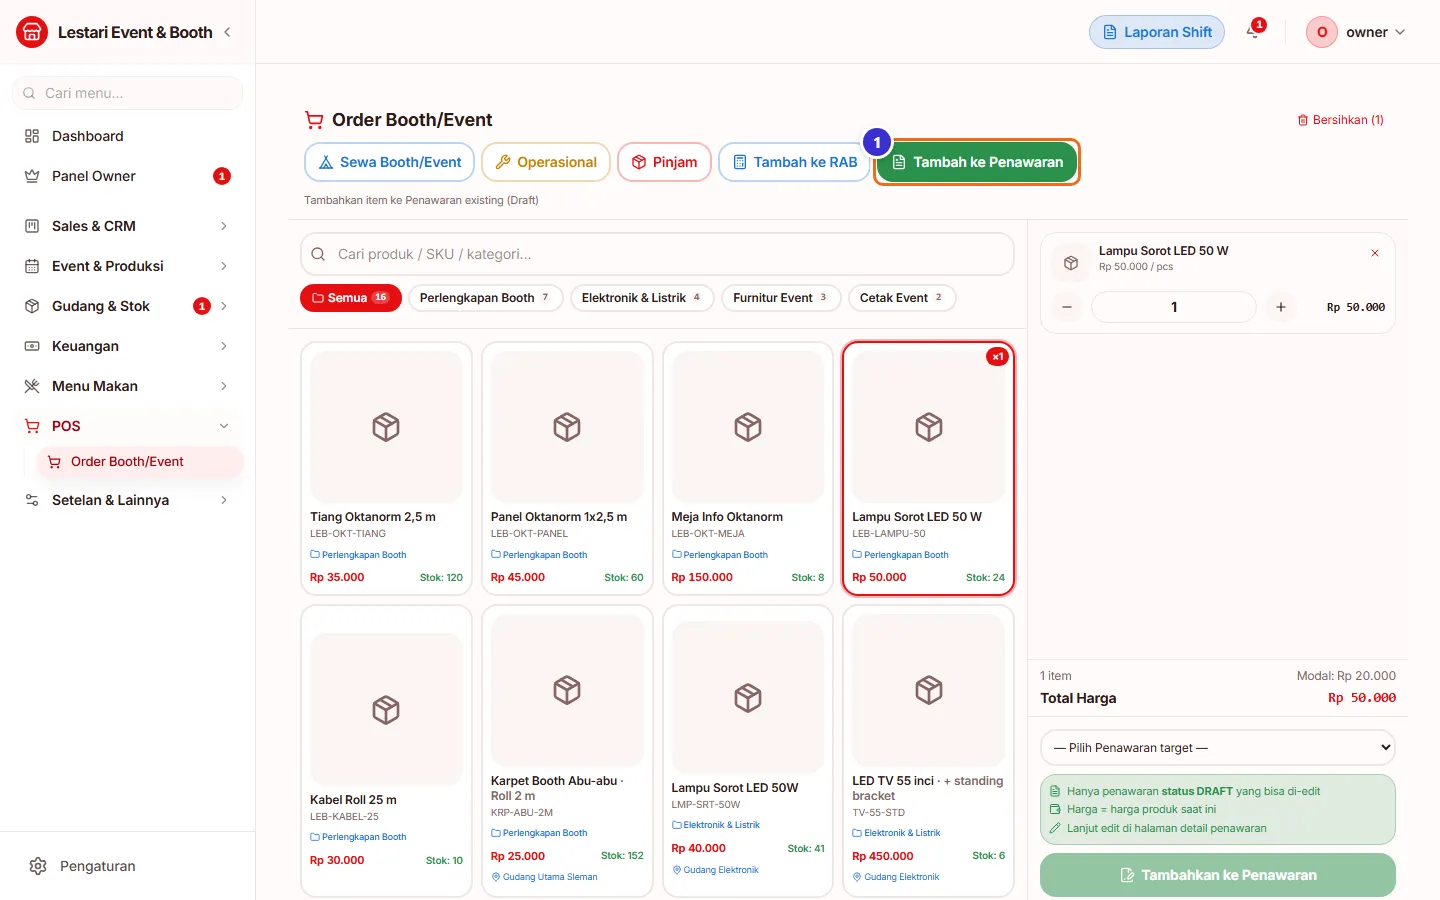The width and height of the screenshot is (1440, 900).
Task: Click the Event & Produksi calendar icon
Action: [x=32, y=266]
